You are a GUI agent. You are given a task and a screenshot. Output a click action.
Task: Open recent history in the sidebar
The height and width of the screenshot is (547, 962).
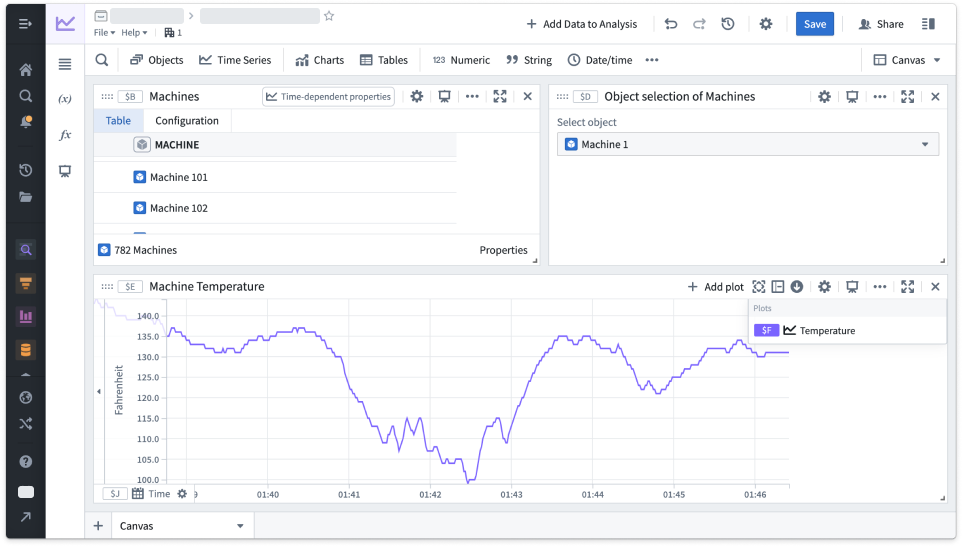(25, 170)
